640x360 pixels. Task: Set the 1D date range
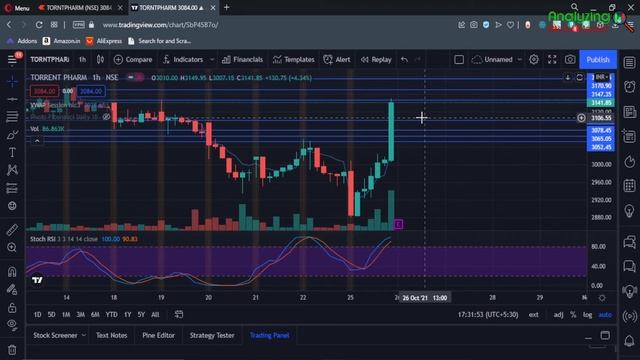(38, 315)
